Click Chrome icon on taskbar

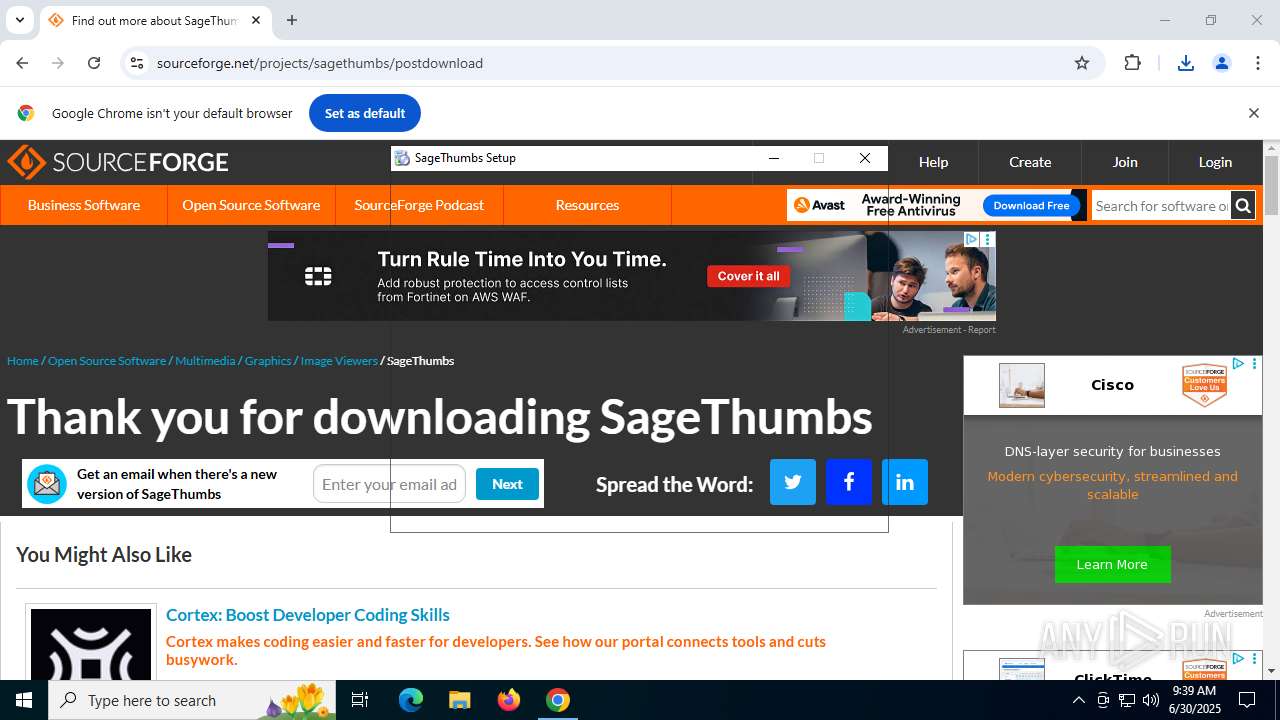(558, 700)
